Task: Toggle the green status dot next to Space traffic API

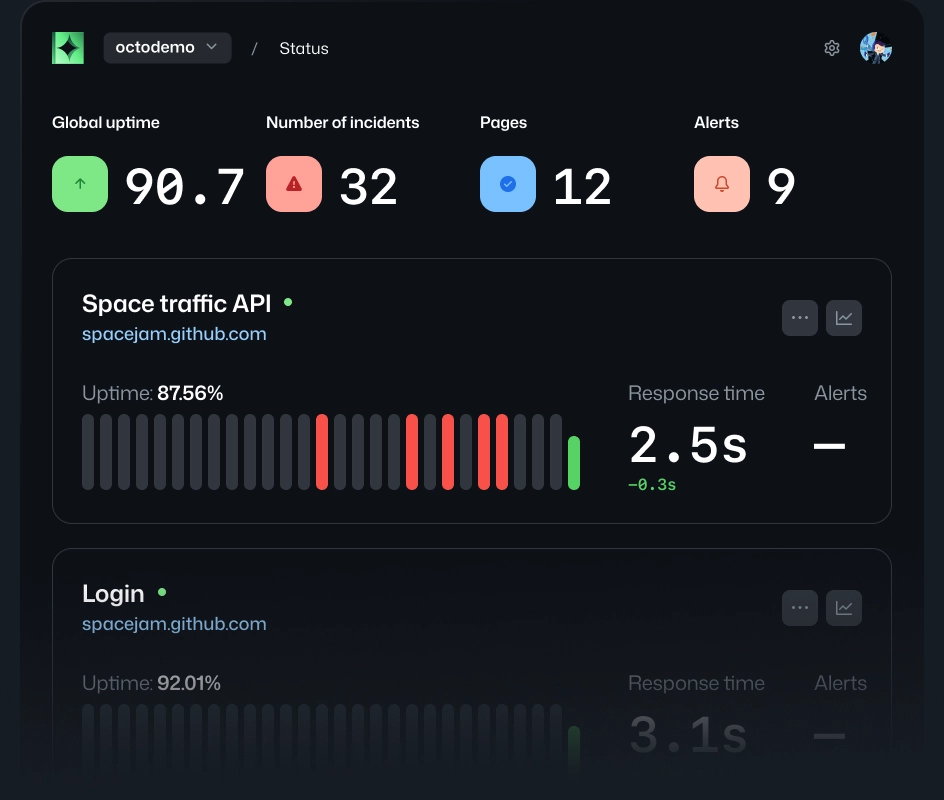Action: click(x=287, y=301)
